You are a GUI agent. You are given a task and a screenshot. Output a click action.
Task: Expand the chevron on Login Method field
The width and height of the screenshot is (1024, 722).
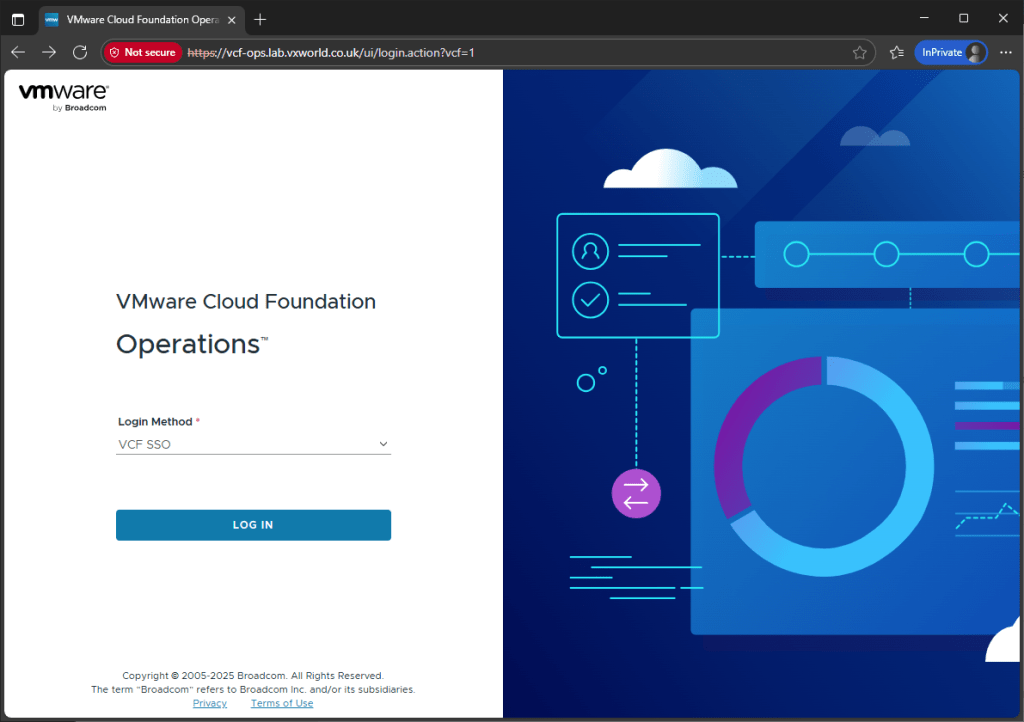coord(382,444)
